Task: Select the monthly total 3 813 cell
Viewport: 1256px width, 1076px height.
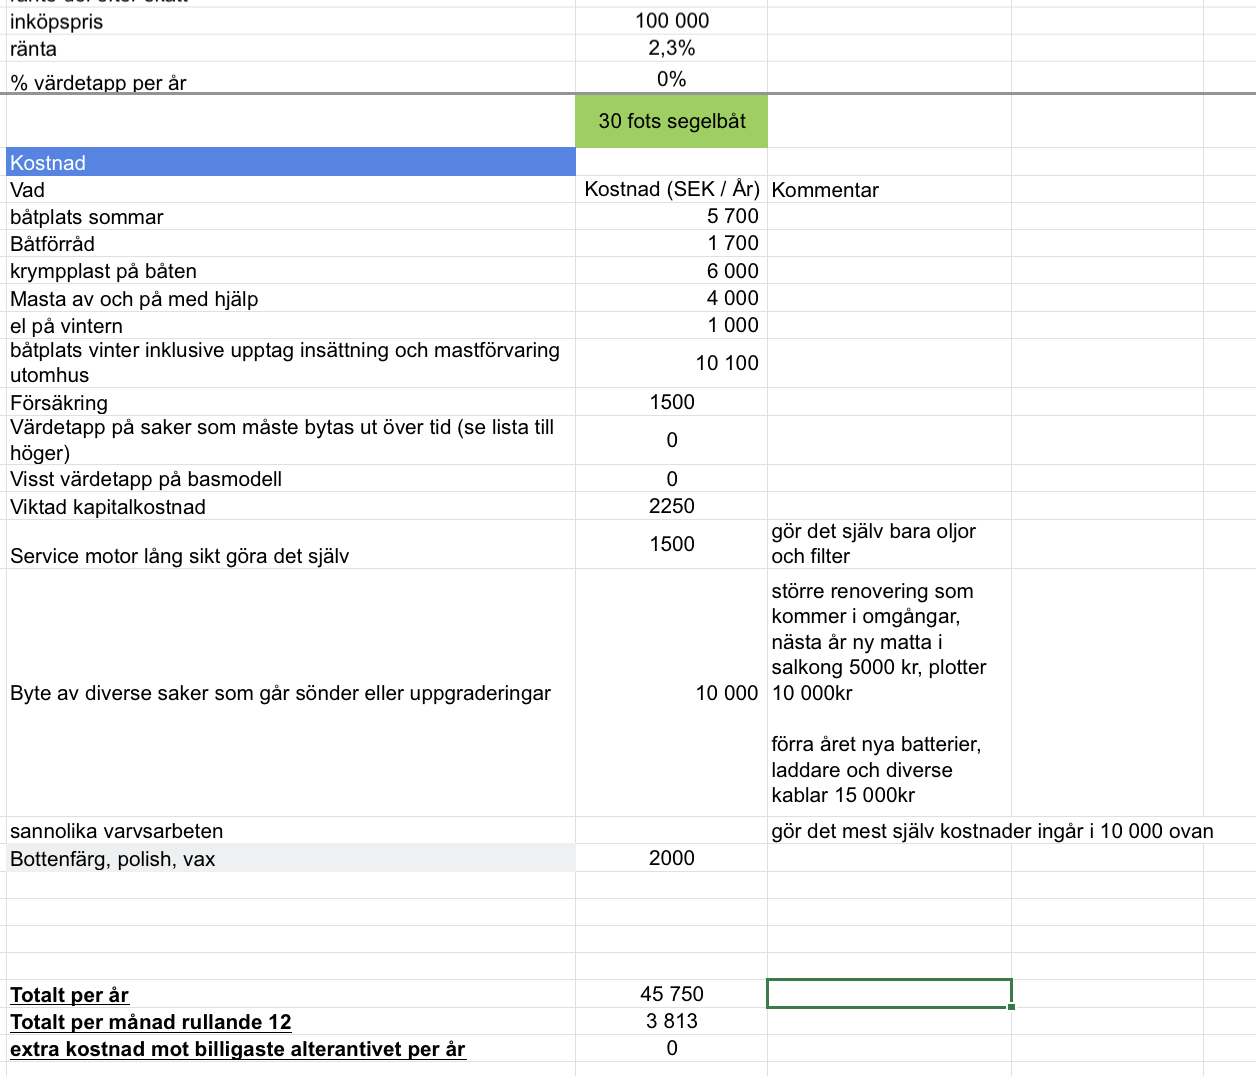Action: point(671,1021)
